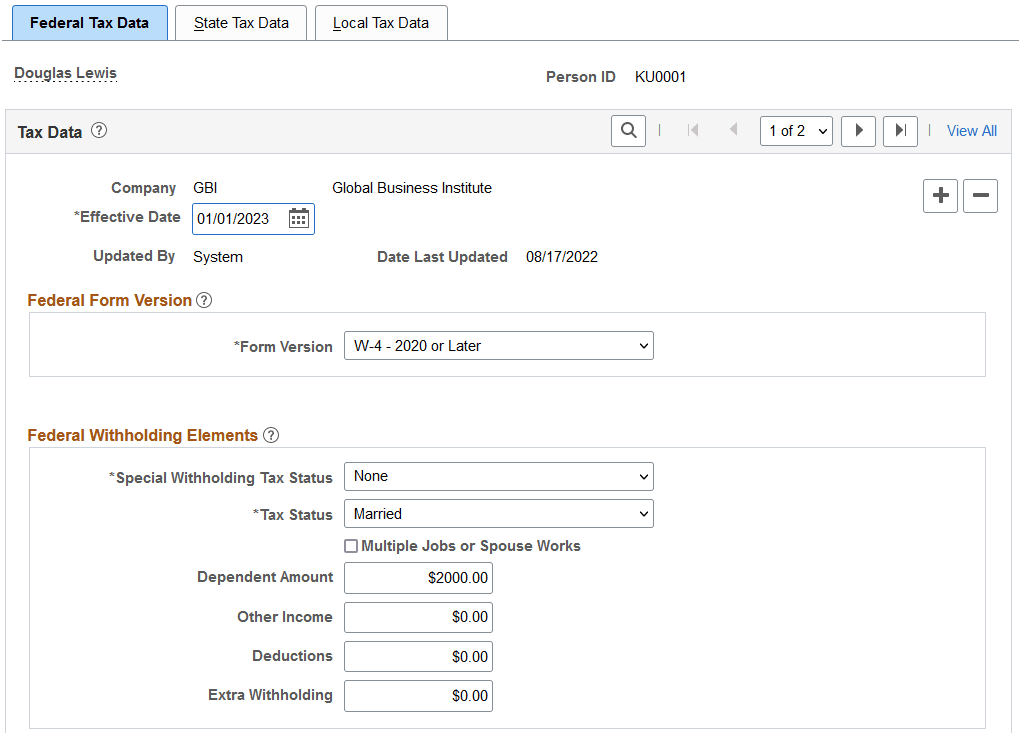
Task: Enable Multiple Jobs or Spouse Works
Action: [x=351, y=546]
